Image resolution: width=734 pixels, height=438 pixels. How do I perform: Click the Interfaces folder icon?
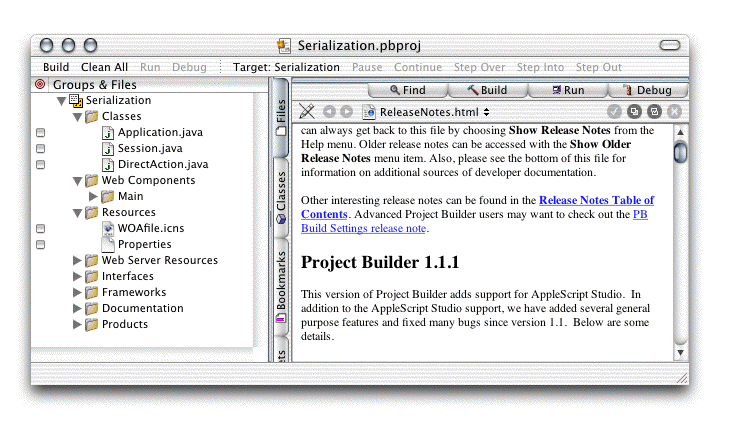click(x=92, y=276)
